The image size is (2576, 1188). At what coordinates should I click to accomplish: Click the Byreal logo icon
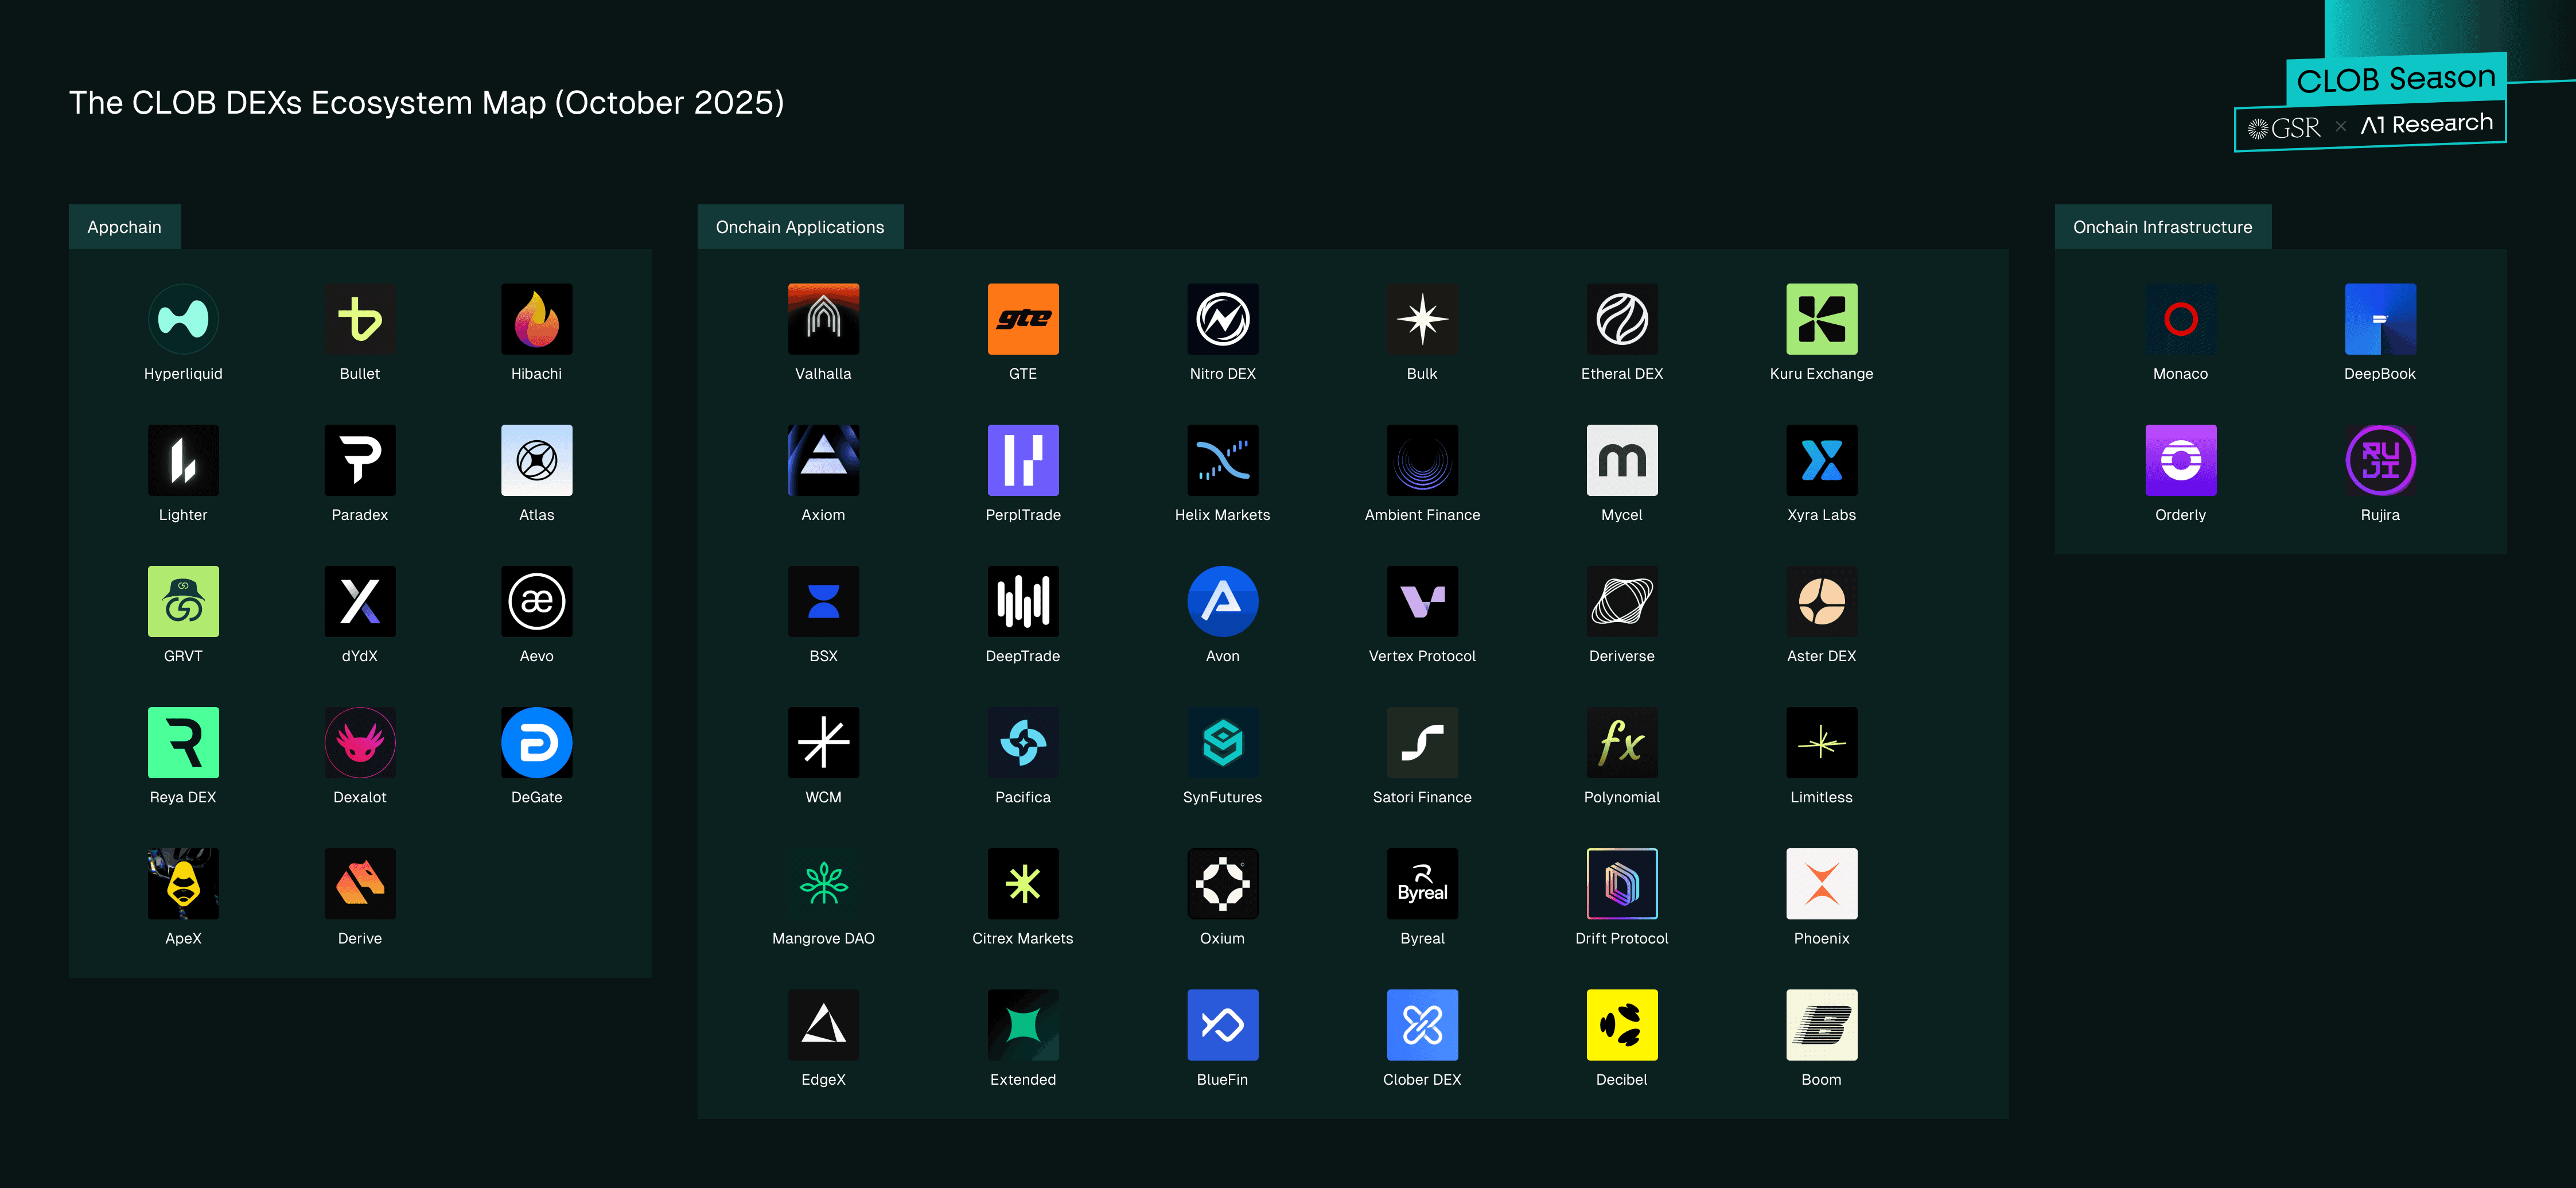point(1422,883)
